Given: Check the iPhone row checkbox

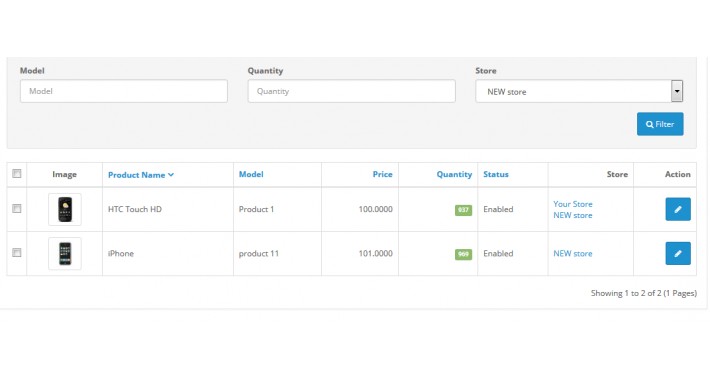Looking at the screenshot, I should coord(17,252).
